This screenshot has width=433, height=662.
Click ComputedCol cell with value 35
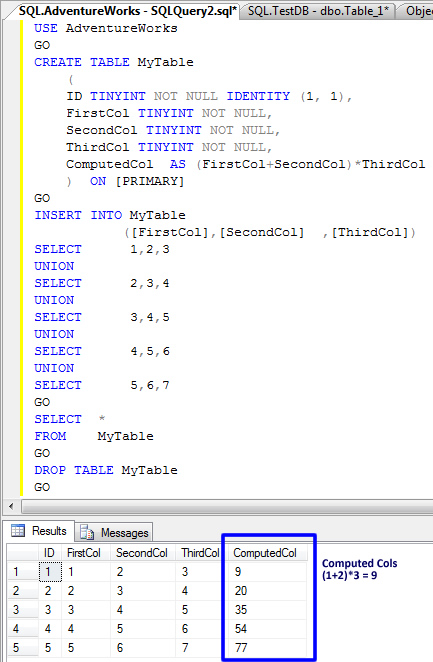[268, 610]
